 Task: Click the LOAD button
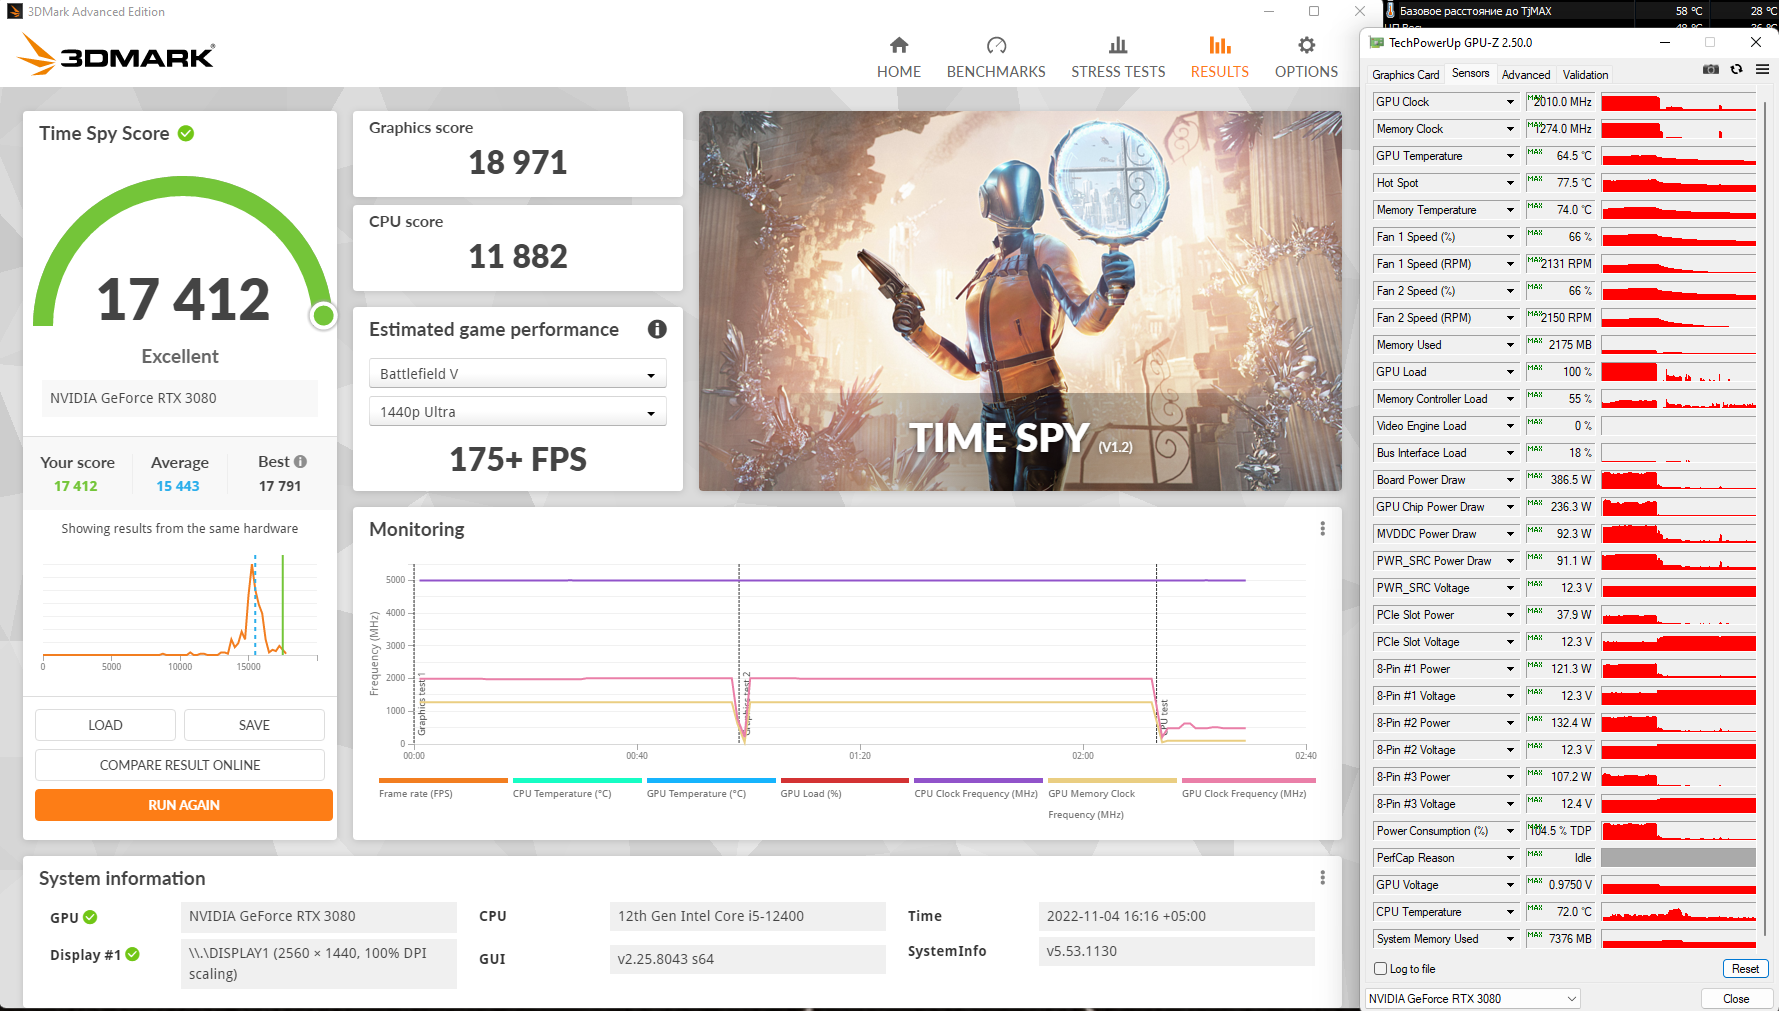point(105,725)
